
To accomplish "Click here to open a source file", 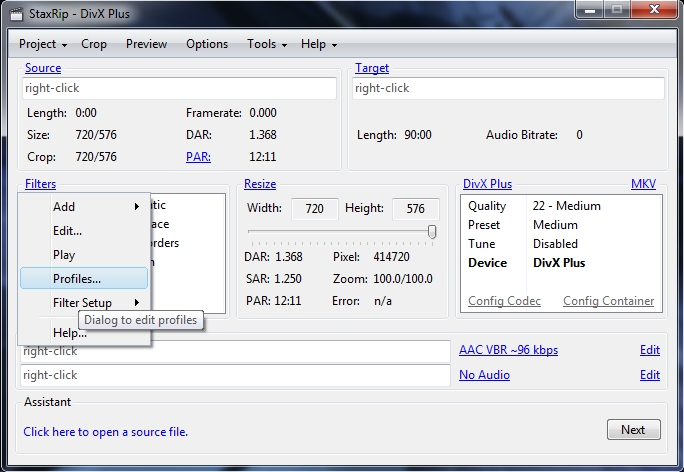I will point(106,432).
